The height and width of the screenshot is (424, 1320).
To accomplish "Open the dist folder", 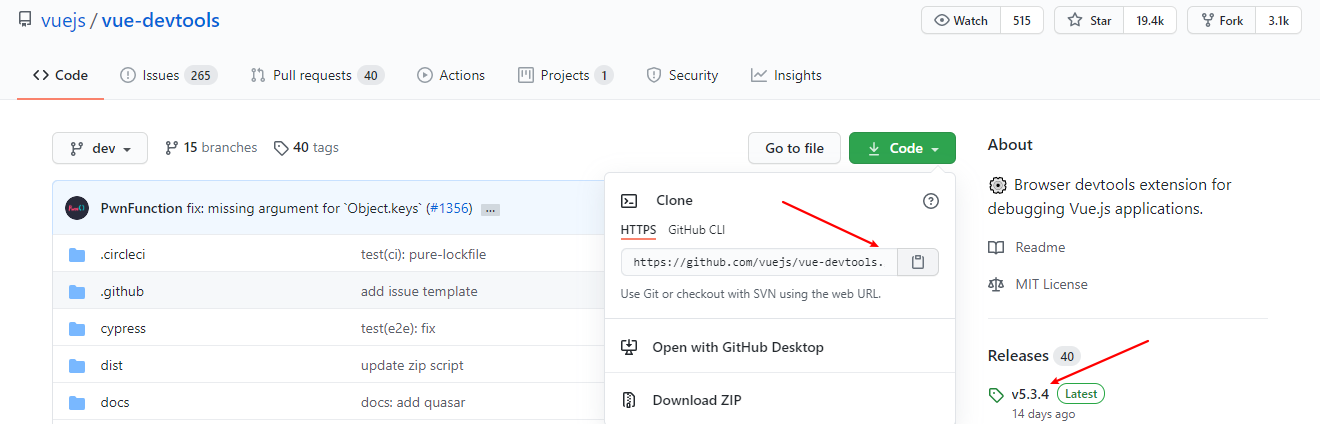I will 112,366.
